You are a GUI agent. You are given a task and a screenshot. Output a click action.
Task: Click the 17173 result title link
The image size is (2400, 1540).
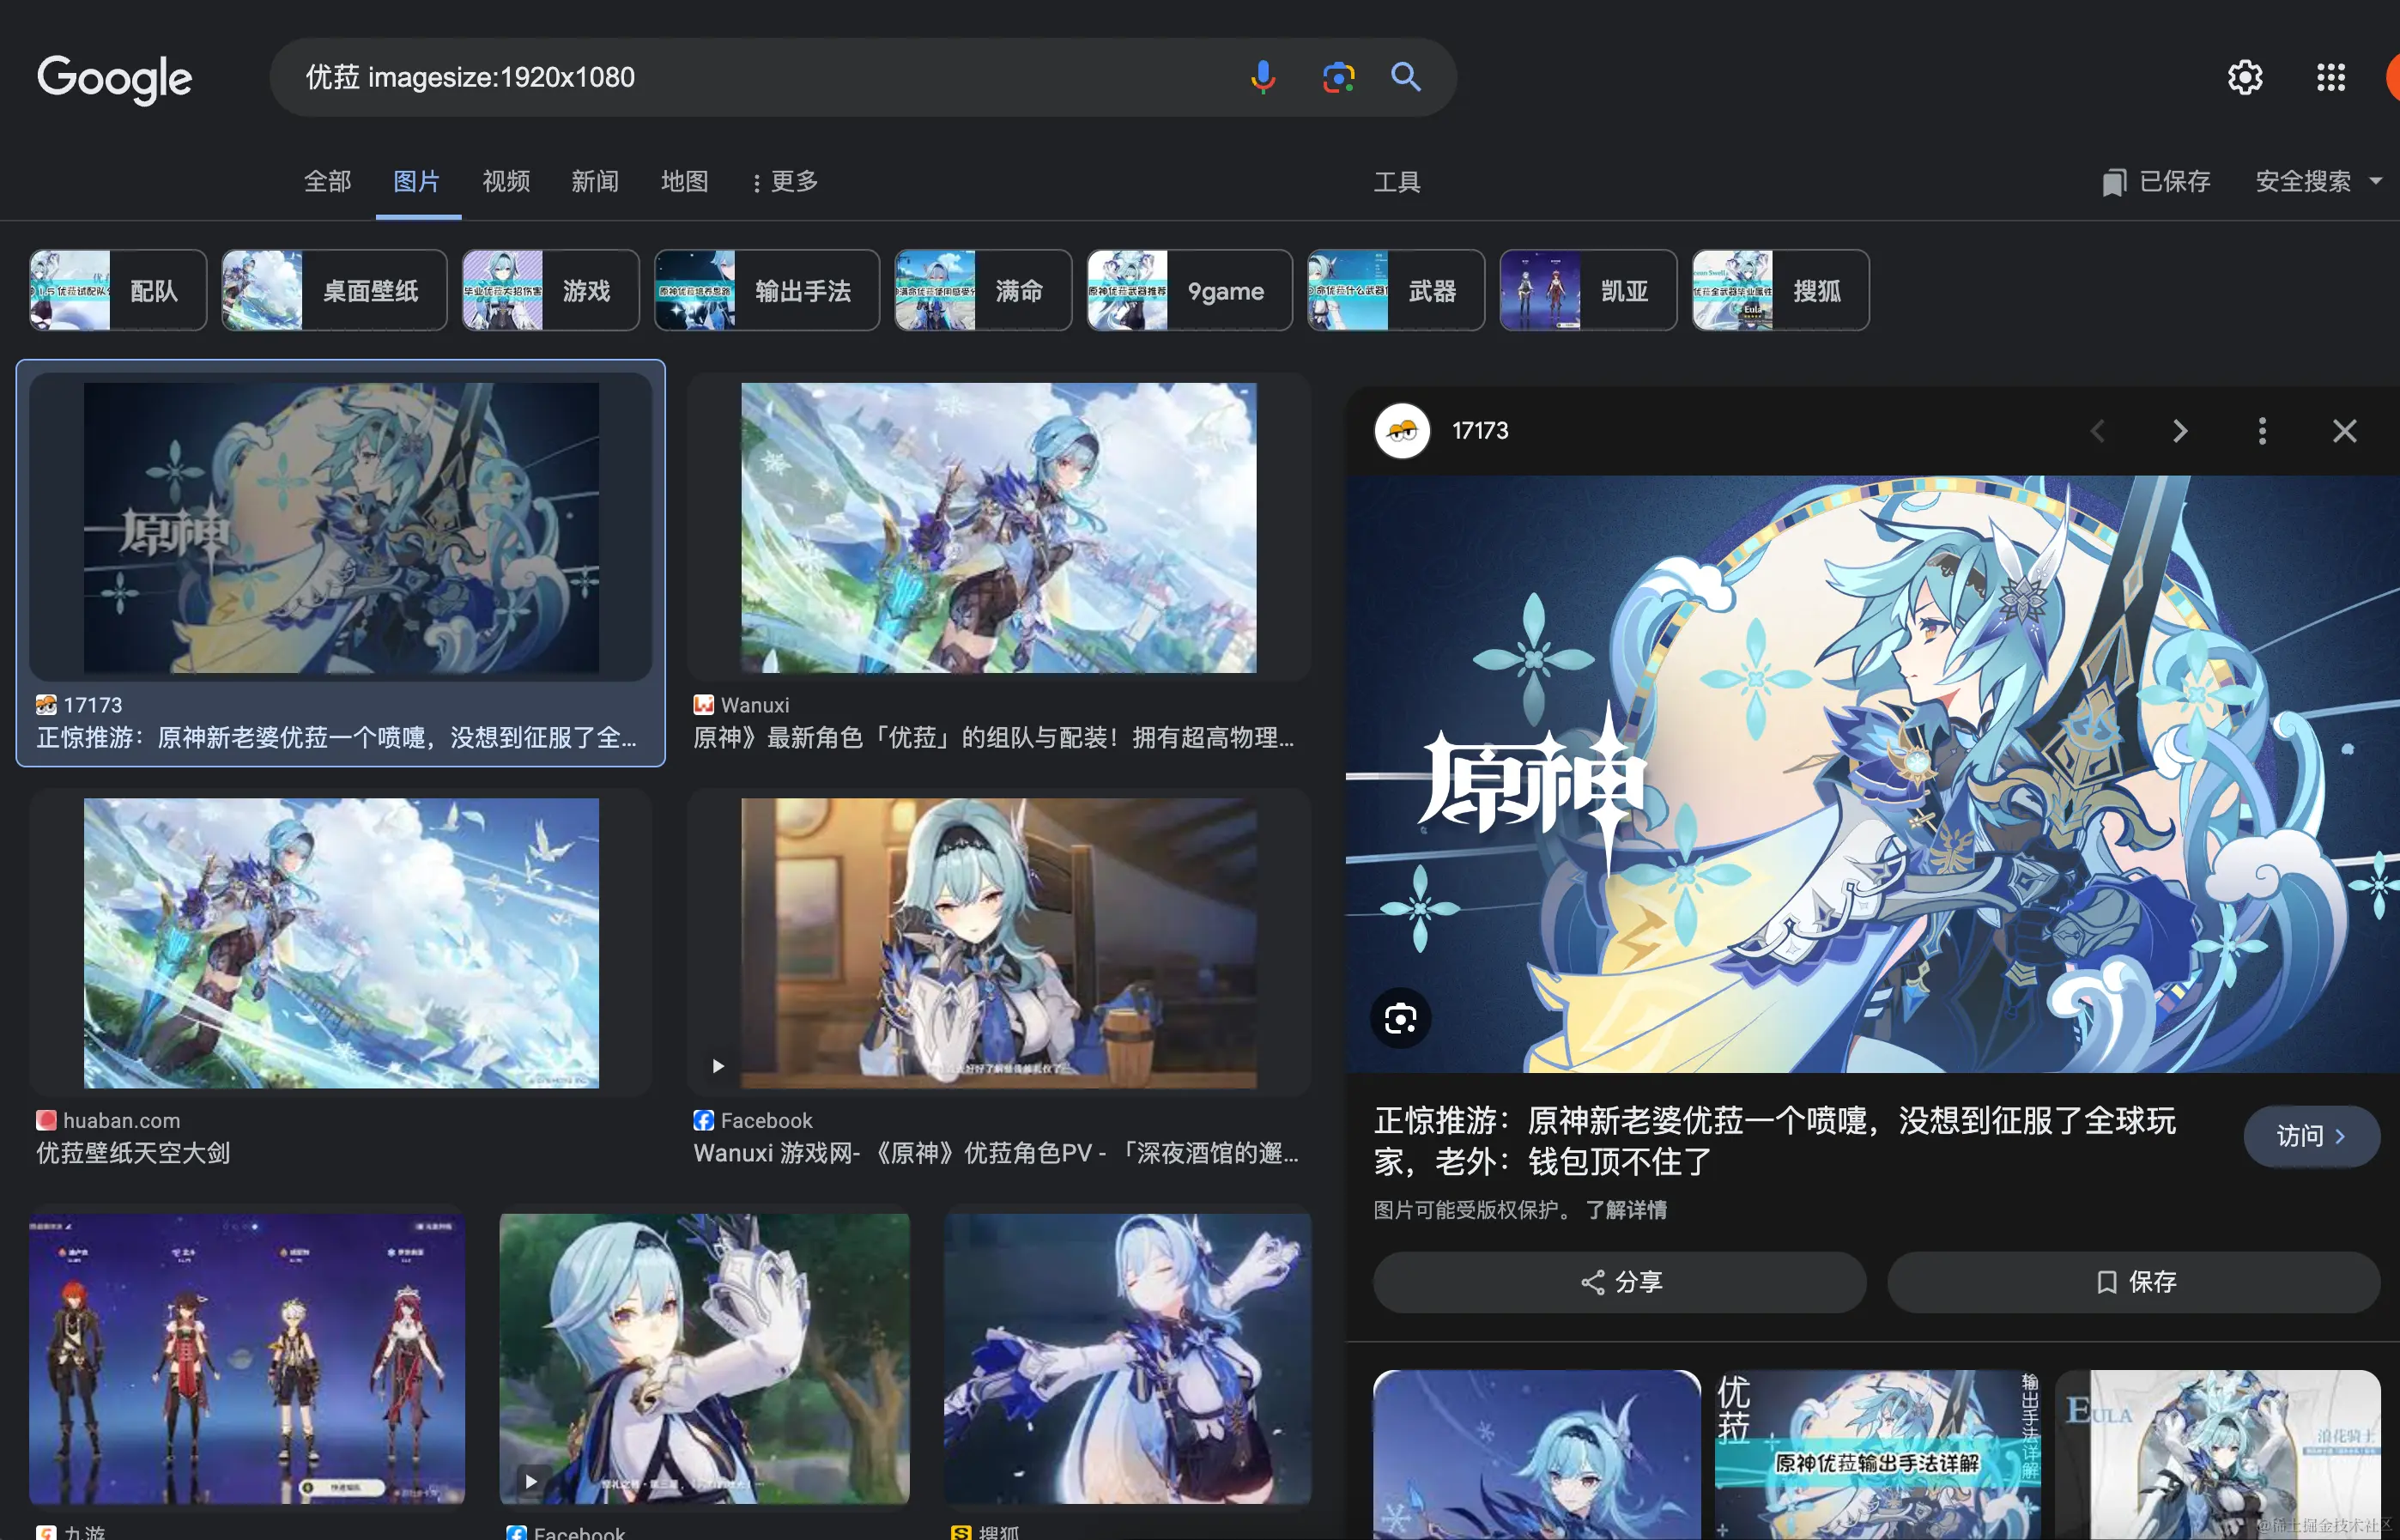pyautogui.click(x=336, y=738)
